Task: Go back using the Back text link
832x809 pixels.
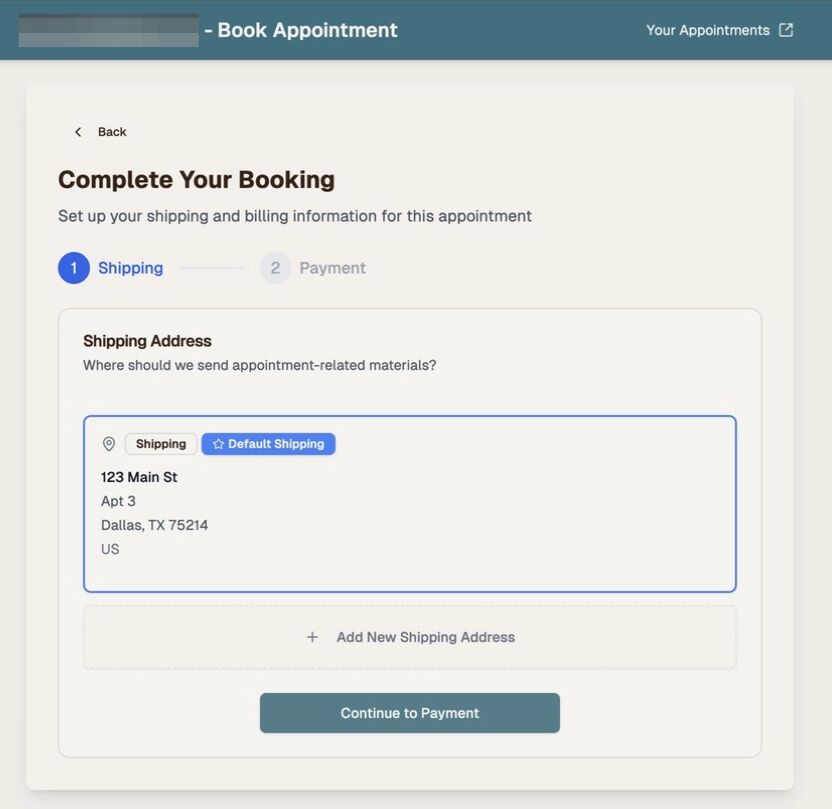Action: [112, 132]
